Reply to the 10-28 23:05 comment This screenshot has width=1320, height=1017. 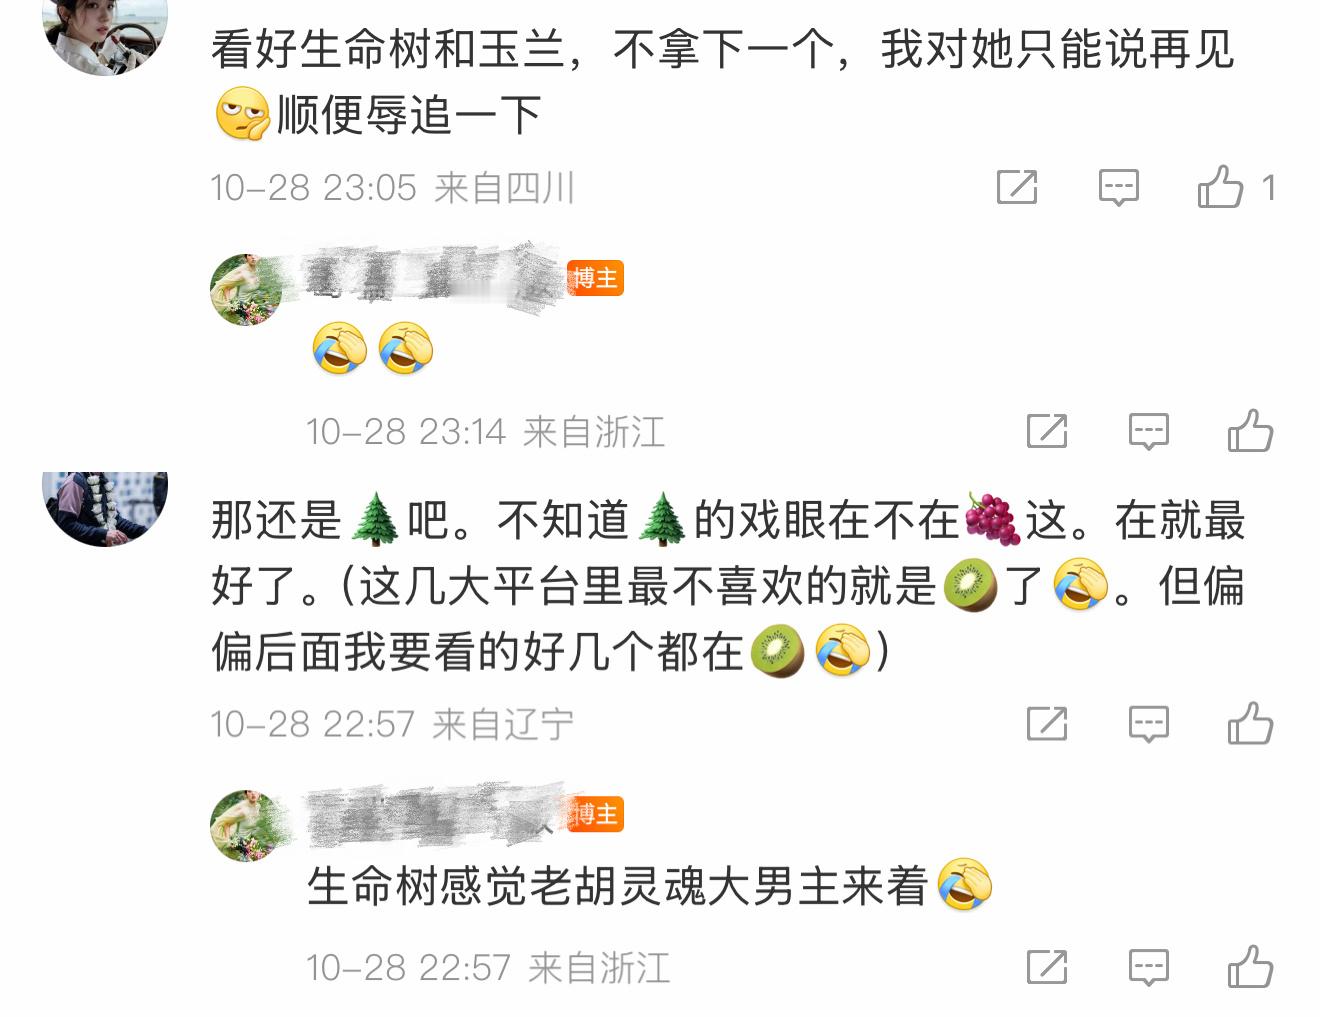click(1118, 187)
